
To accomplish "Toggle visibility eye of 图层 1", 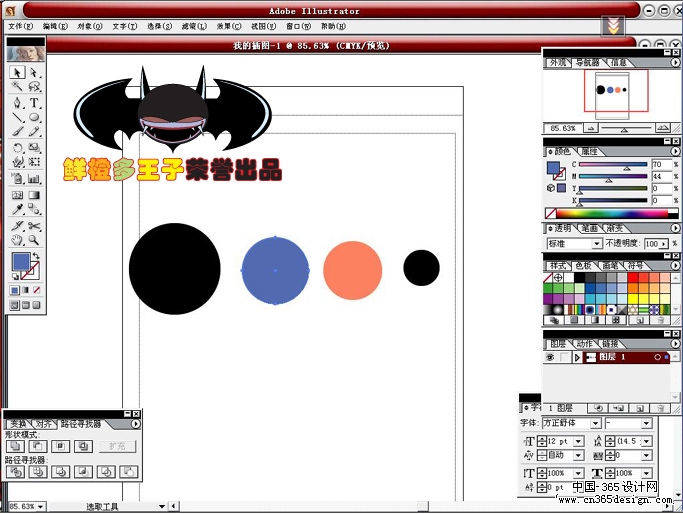I will [x=550, y=357].
